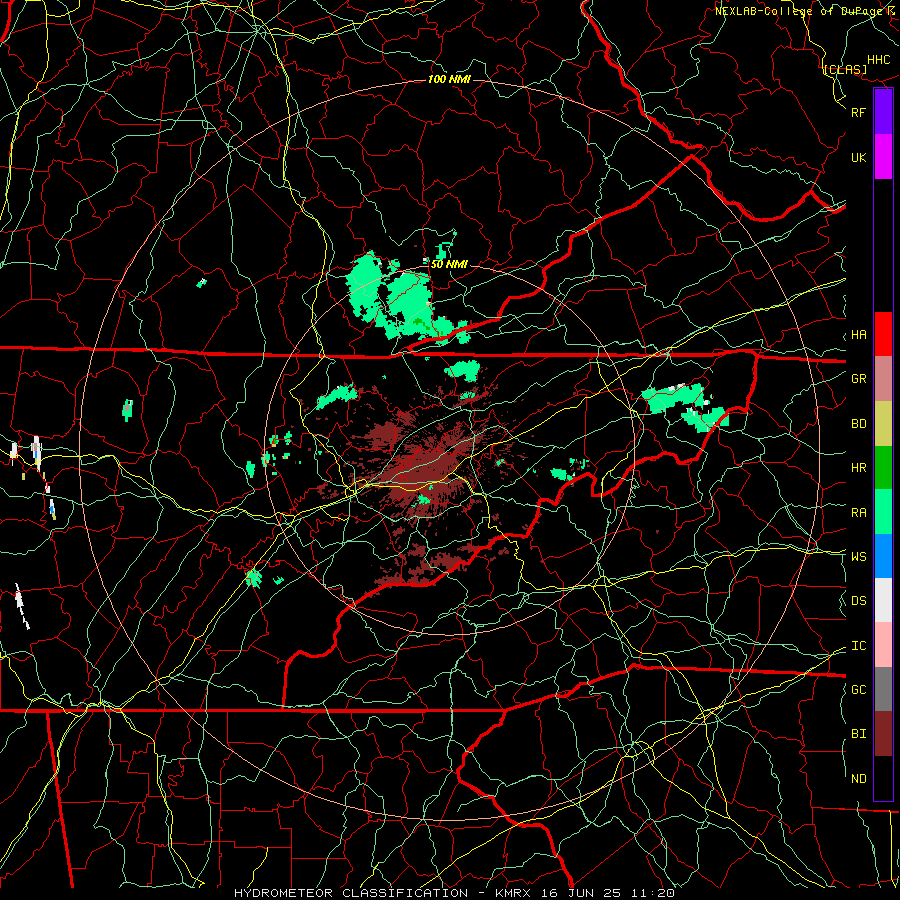Click the HHC product code text
The height and width of the screenshot is (900, 900).
(879, 60)
